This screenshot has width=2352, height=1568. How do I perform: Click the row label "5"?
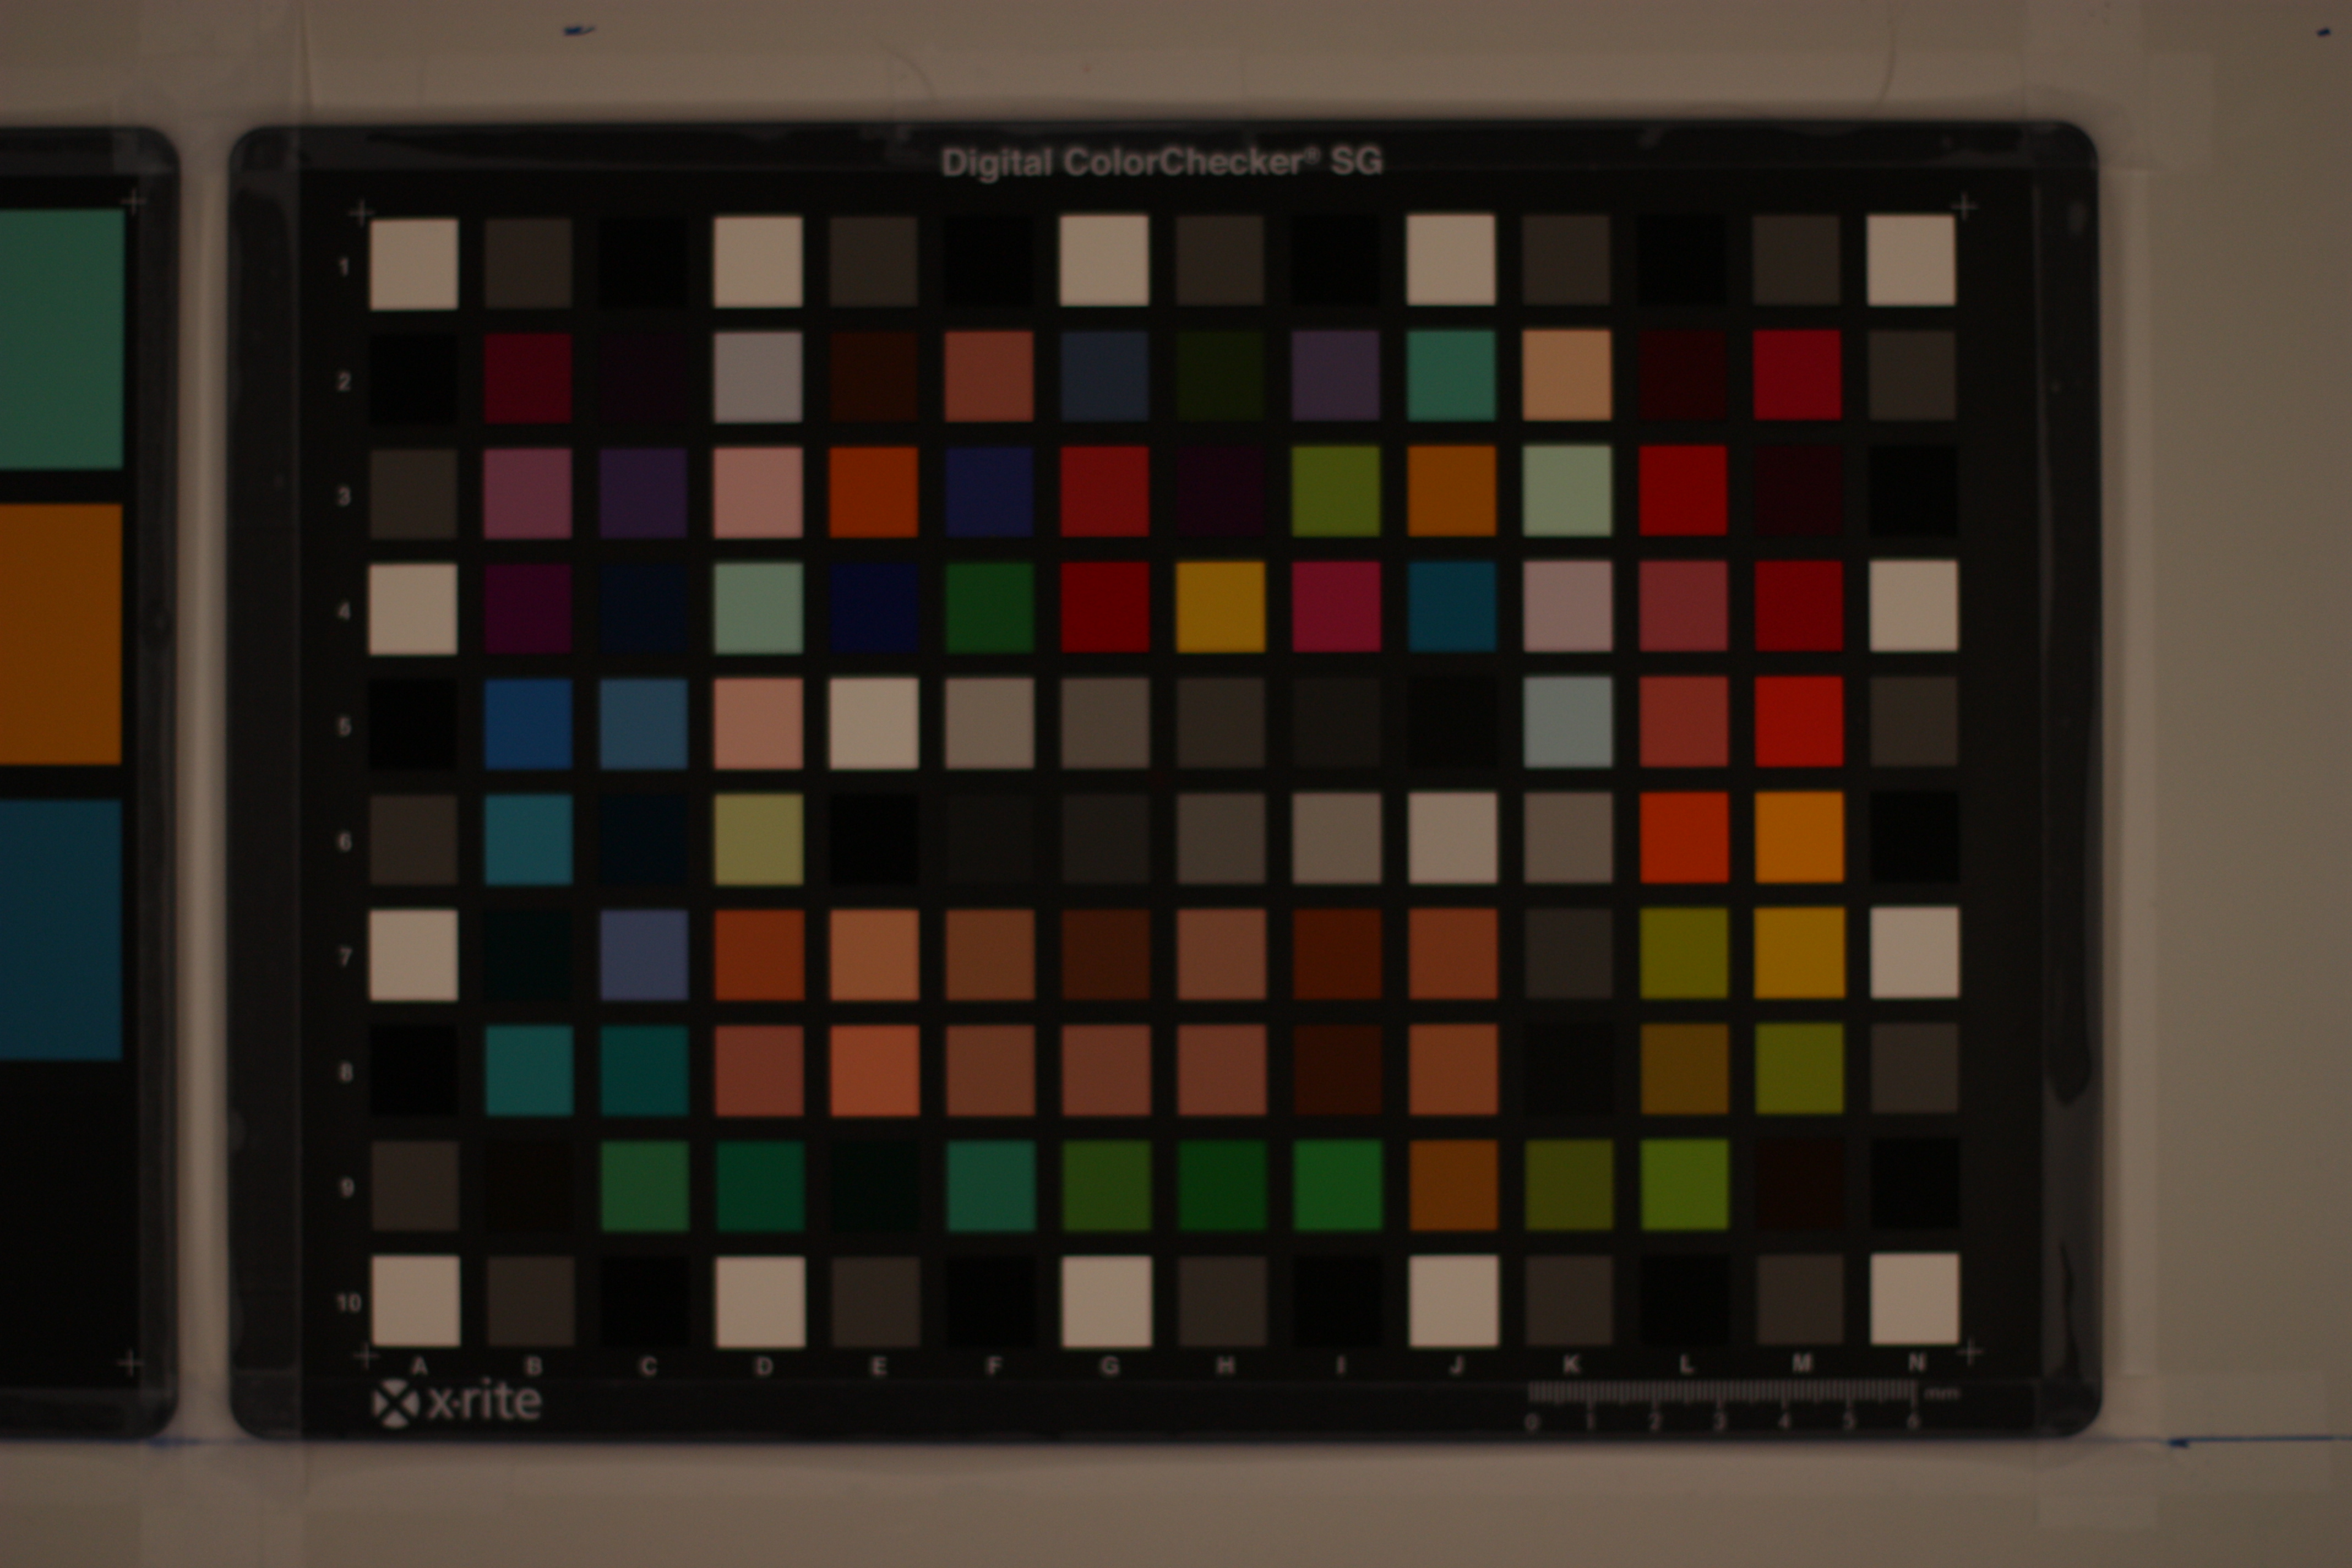[x=344, y=727]
